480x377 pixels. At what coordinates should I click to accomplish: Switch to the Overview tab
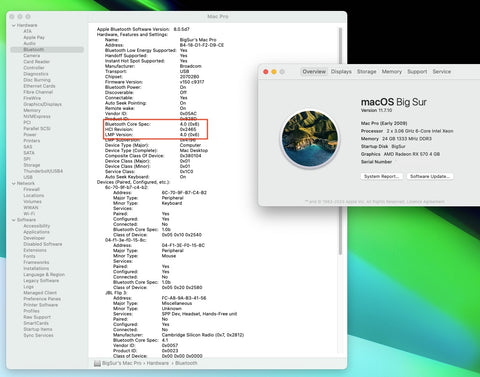314,72
